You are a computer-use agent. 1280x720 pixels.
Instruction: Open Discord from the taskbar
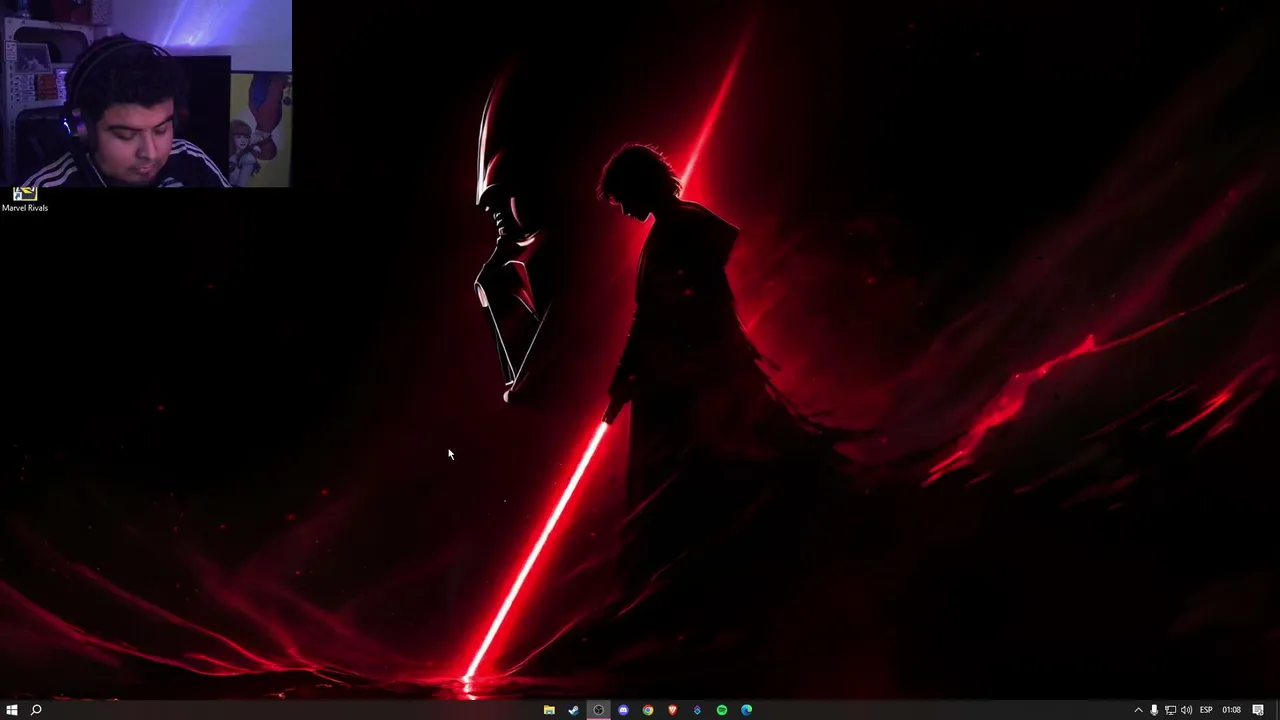pos(623,710)
